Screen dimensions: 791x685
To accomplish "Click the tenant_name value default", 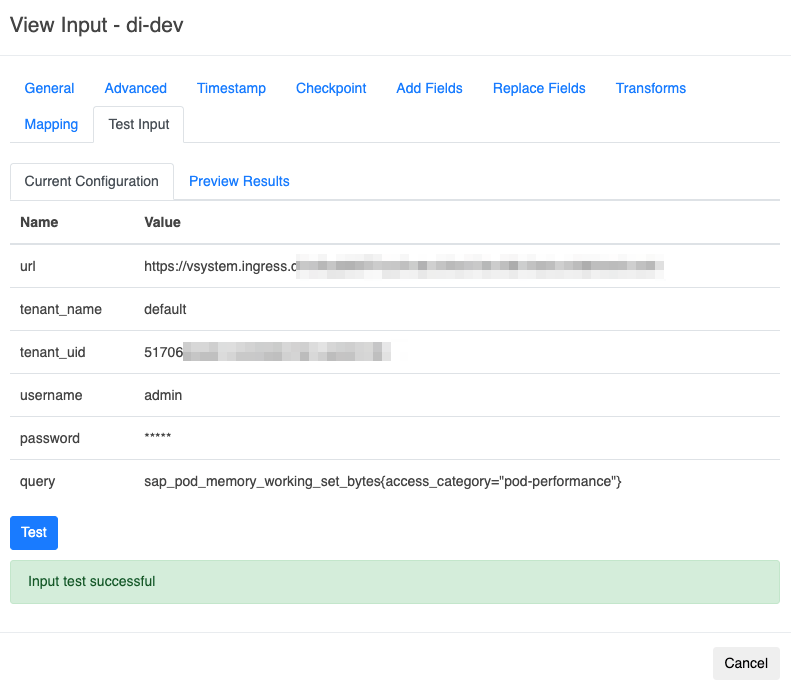I will coord(165,309).
